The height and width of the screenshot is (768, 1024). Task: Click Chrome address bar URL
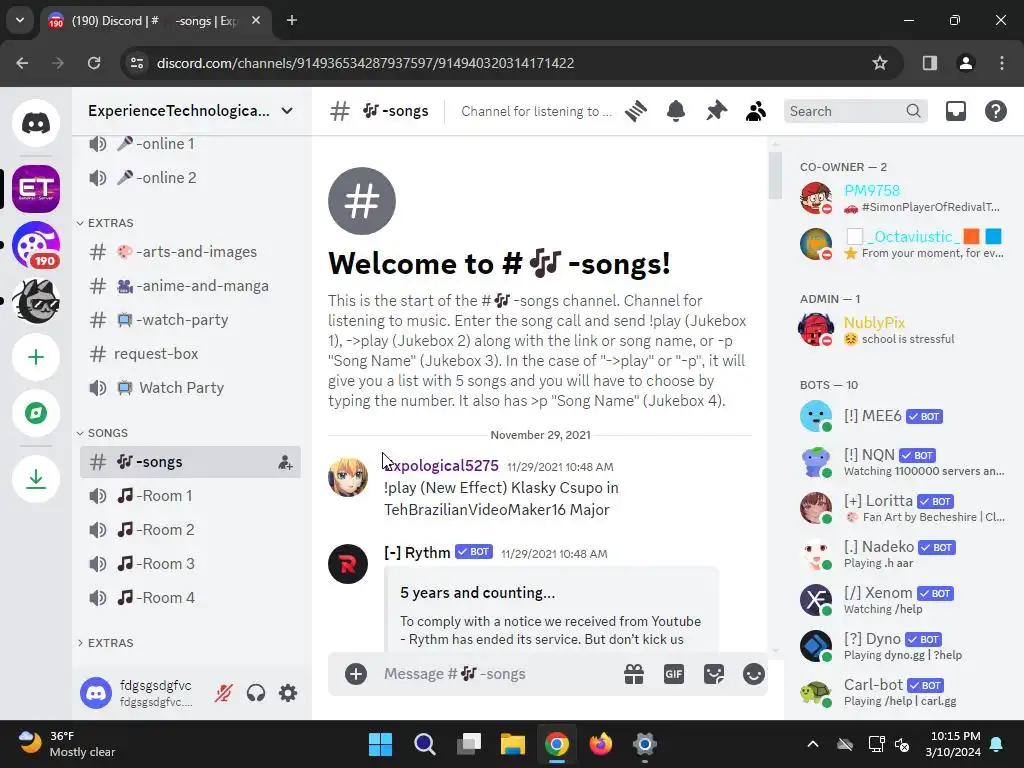point(365,63)
